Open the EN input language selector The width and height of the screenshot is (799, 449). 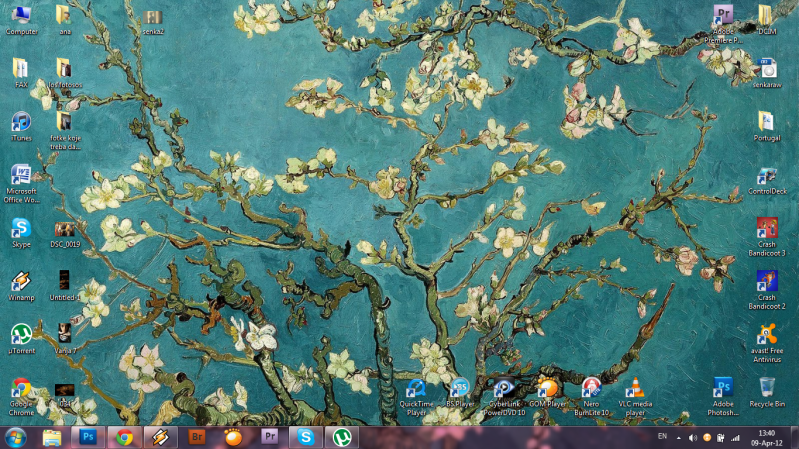point(662,437)
